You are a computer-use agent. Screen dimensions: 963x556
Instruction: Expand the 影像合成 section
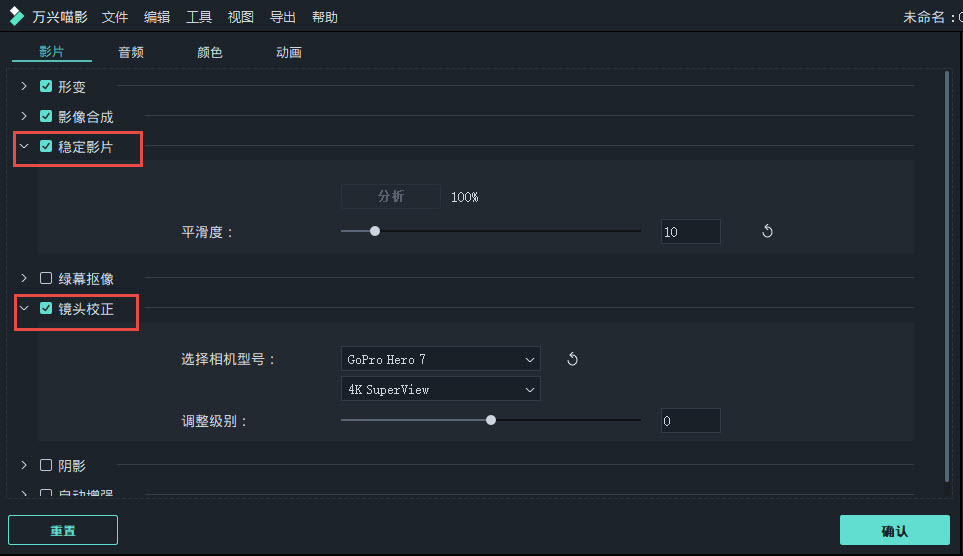24,116
